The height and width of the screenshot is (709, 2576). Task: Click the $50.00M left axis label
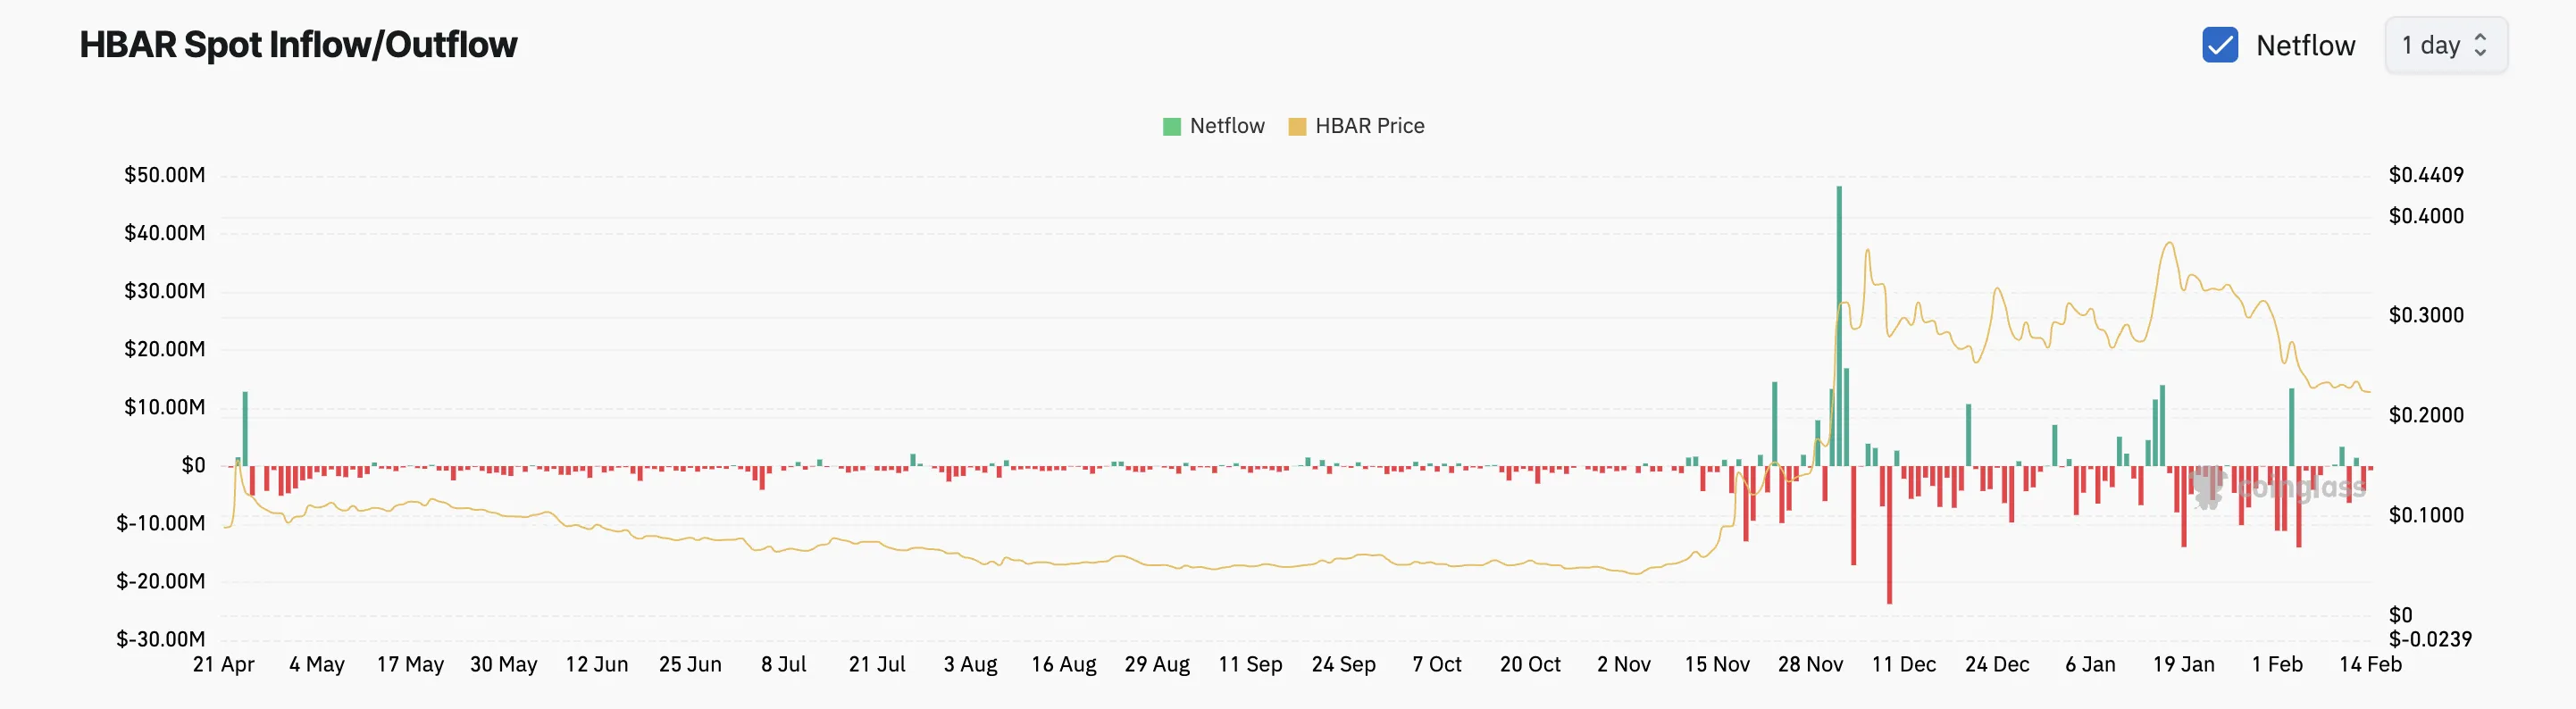coord(164,175)
